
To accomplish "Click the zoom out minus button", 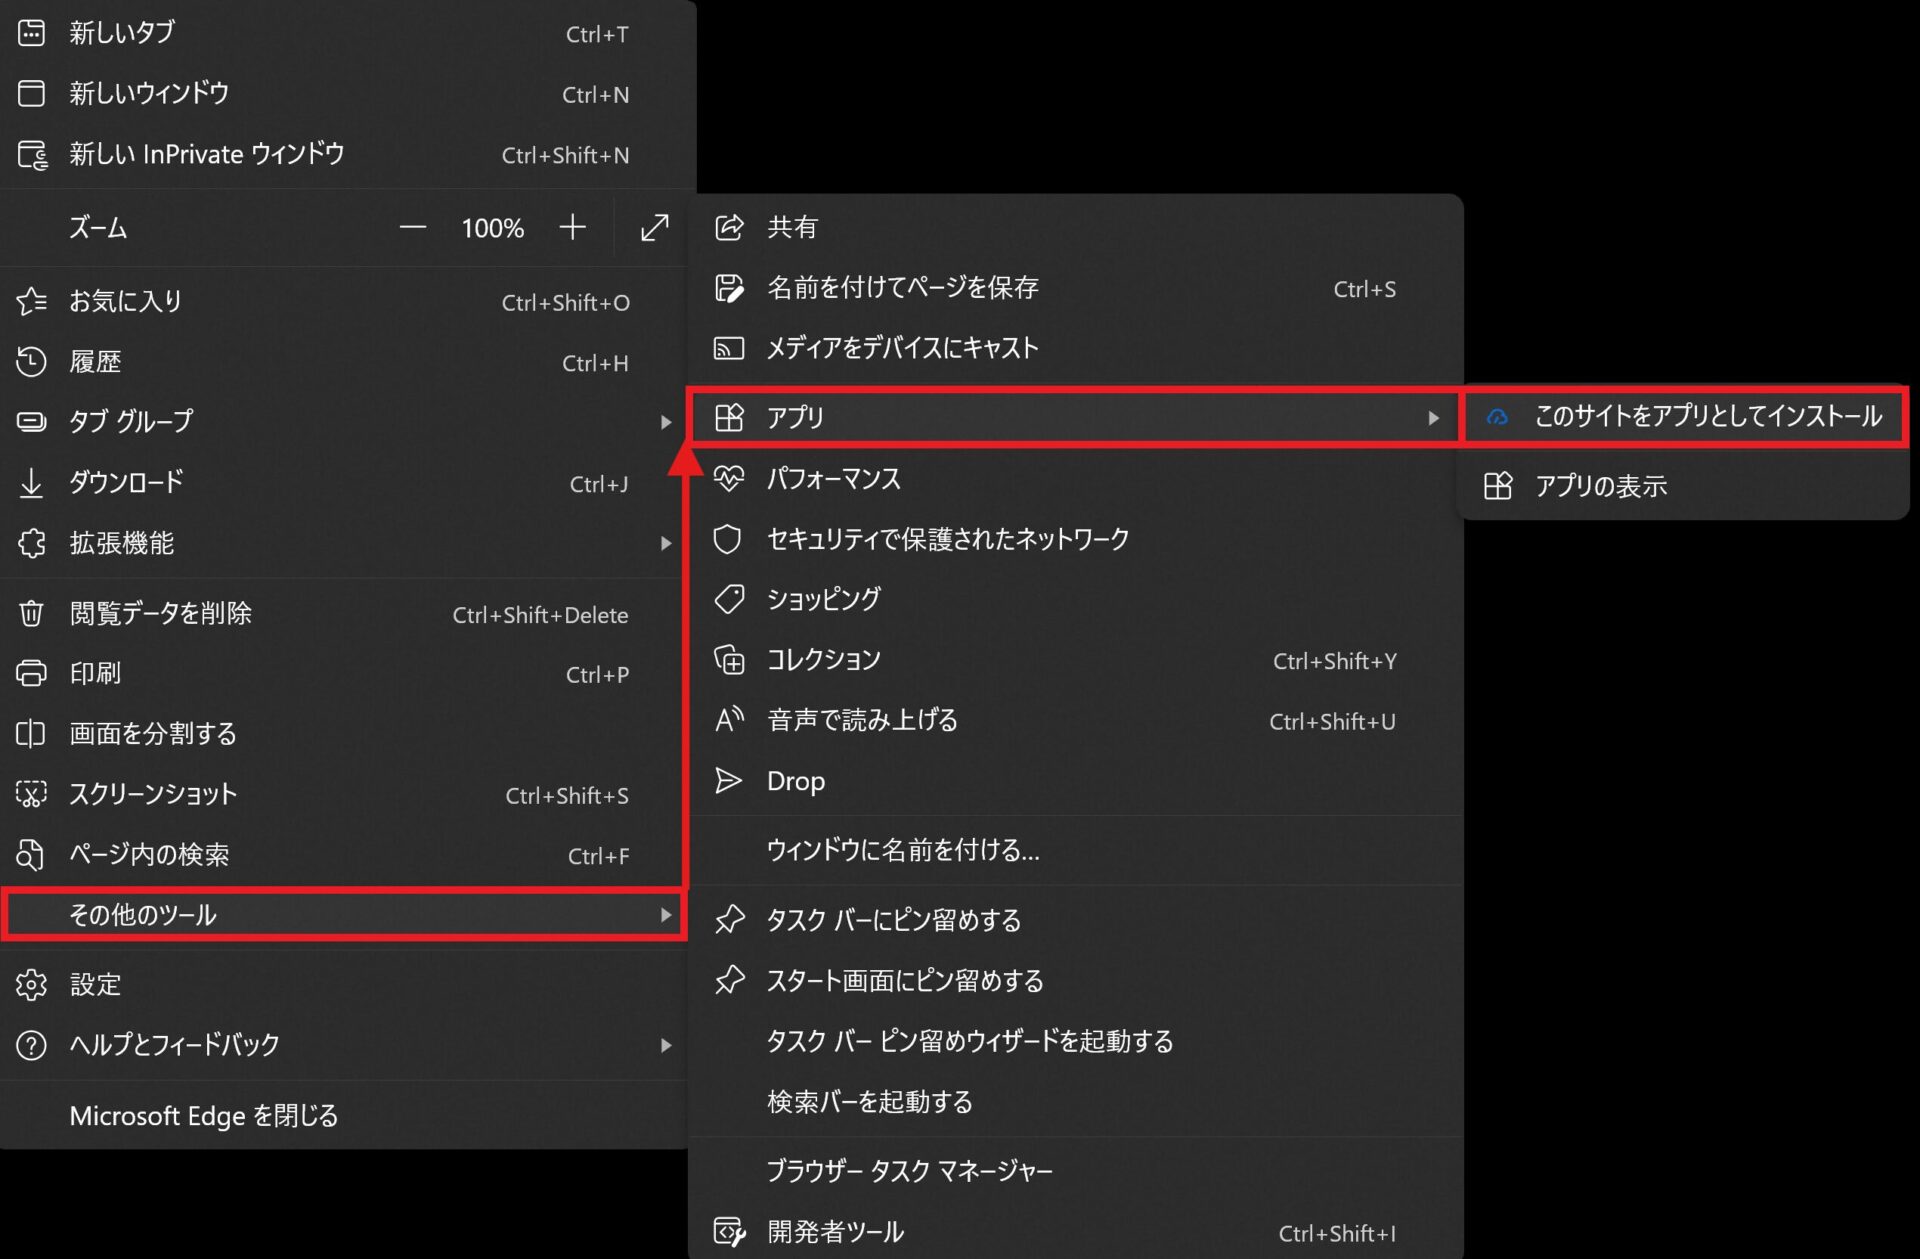I will tap(412, 228).
